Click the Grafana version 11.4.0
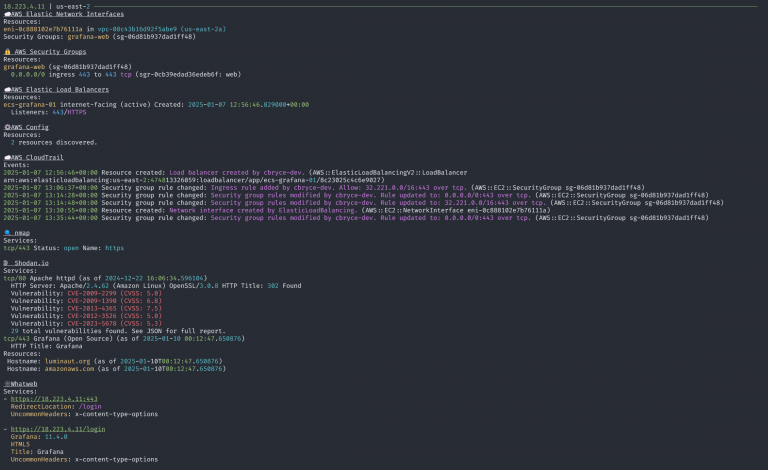Image resolution: width=768 pixels, height=470 pixels. tap(56, 437)
